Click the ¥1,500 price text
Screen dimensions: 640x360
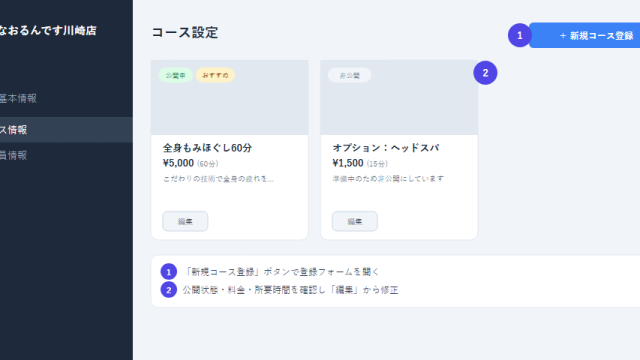[x=348, y=163]
